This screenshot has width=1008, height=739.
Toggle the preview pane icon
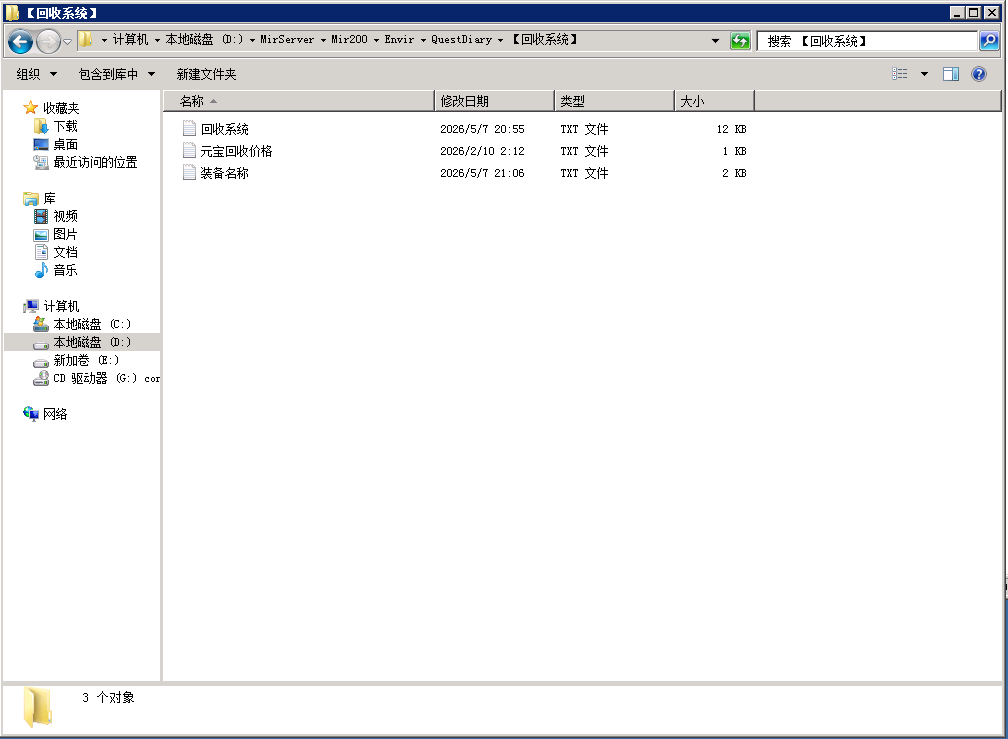click(x=951, y=74)
